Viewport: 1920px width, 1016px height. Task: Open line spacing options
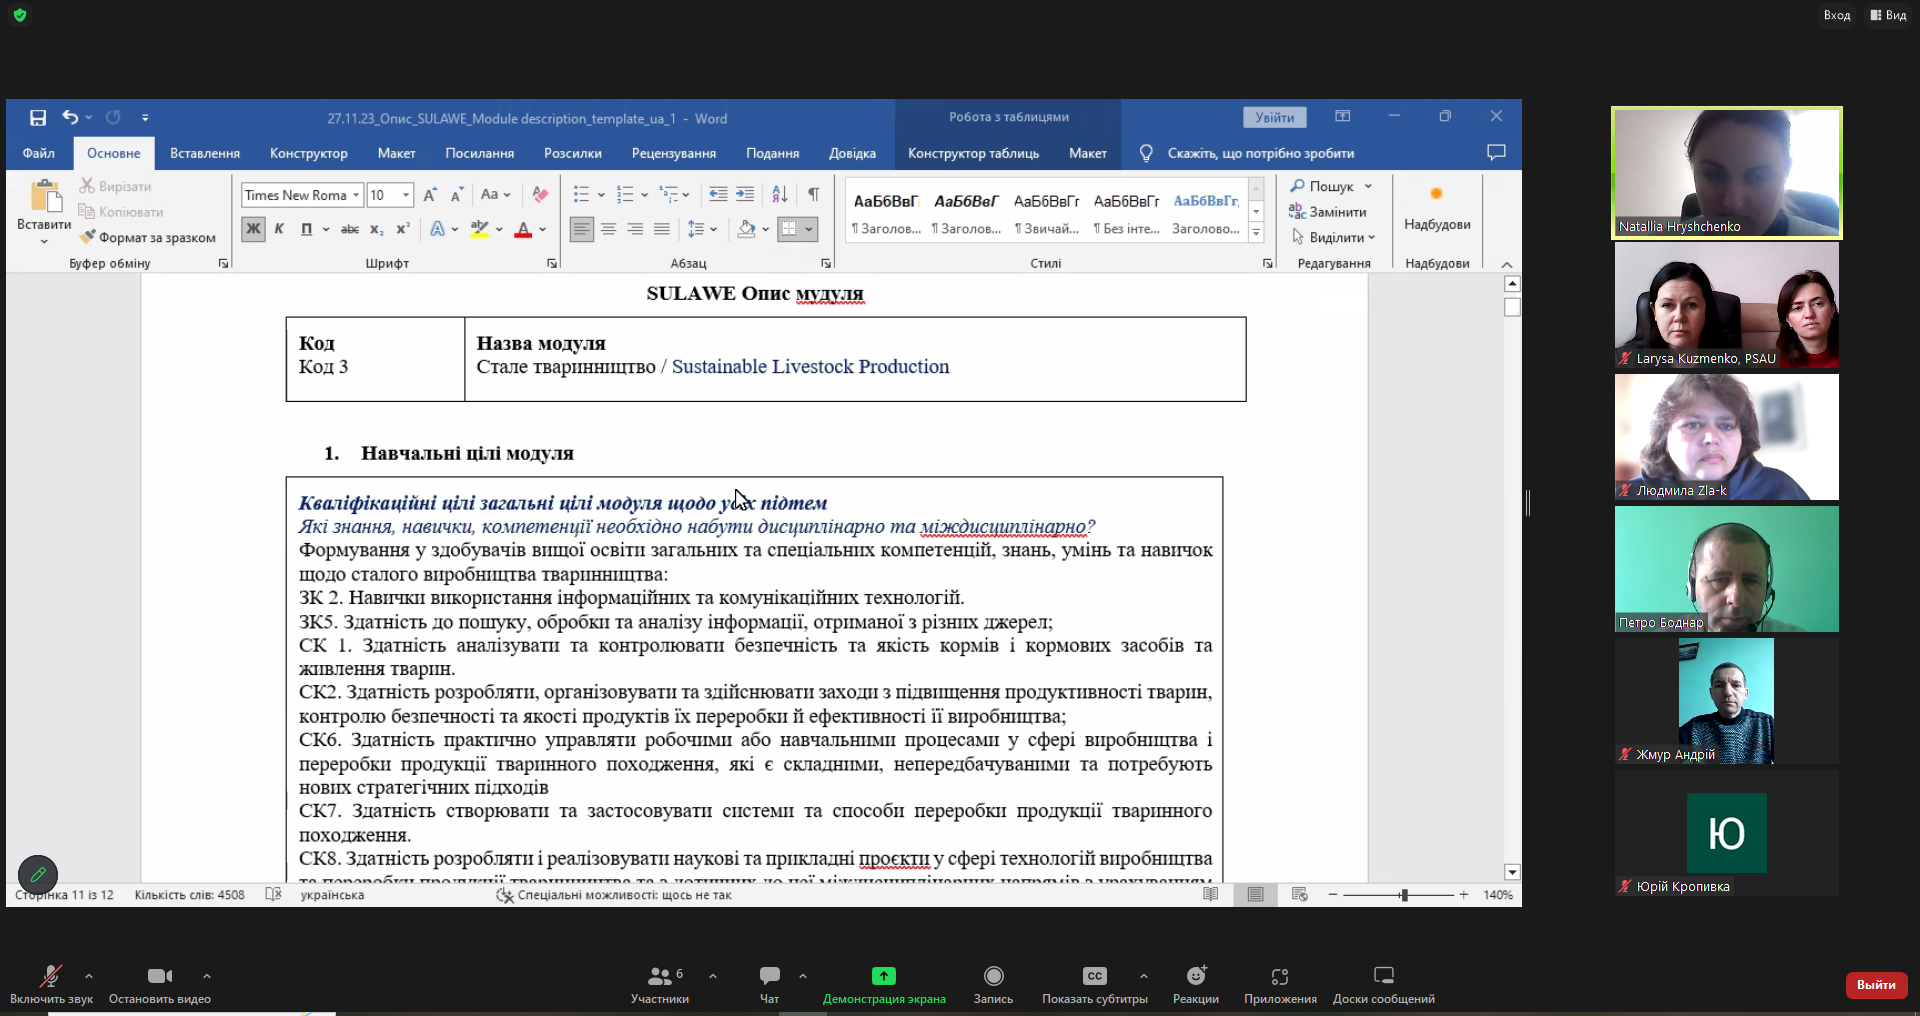pyautogui.click(x=702, y=229)
